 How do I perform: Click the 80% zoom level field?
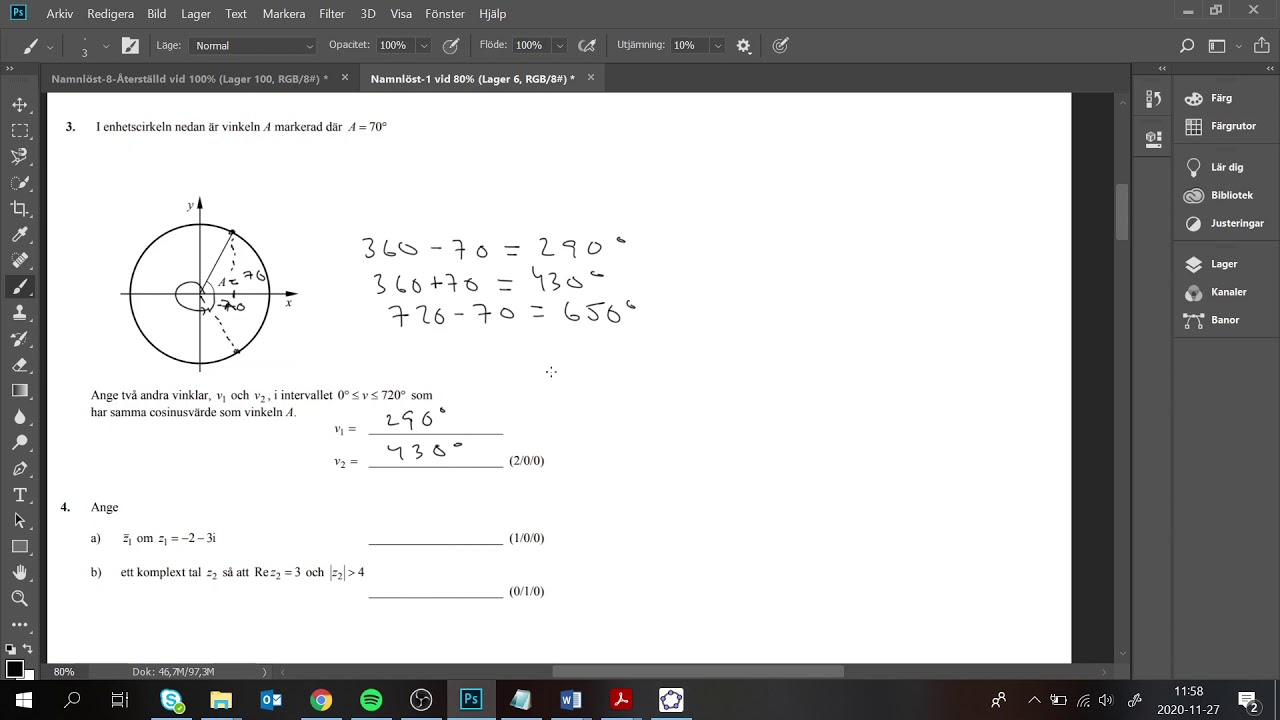pyautogui.click(x=64, y=672)
